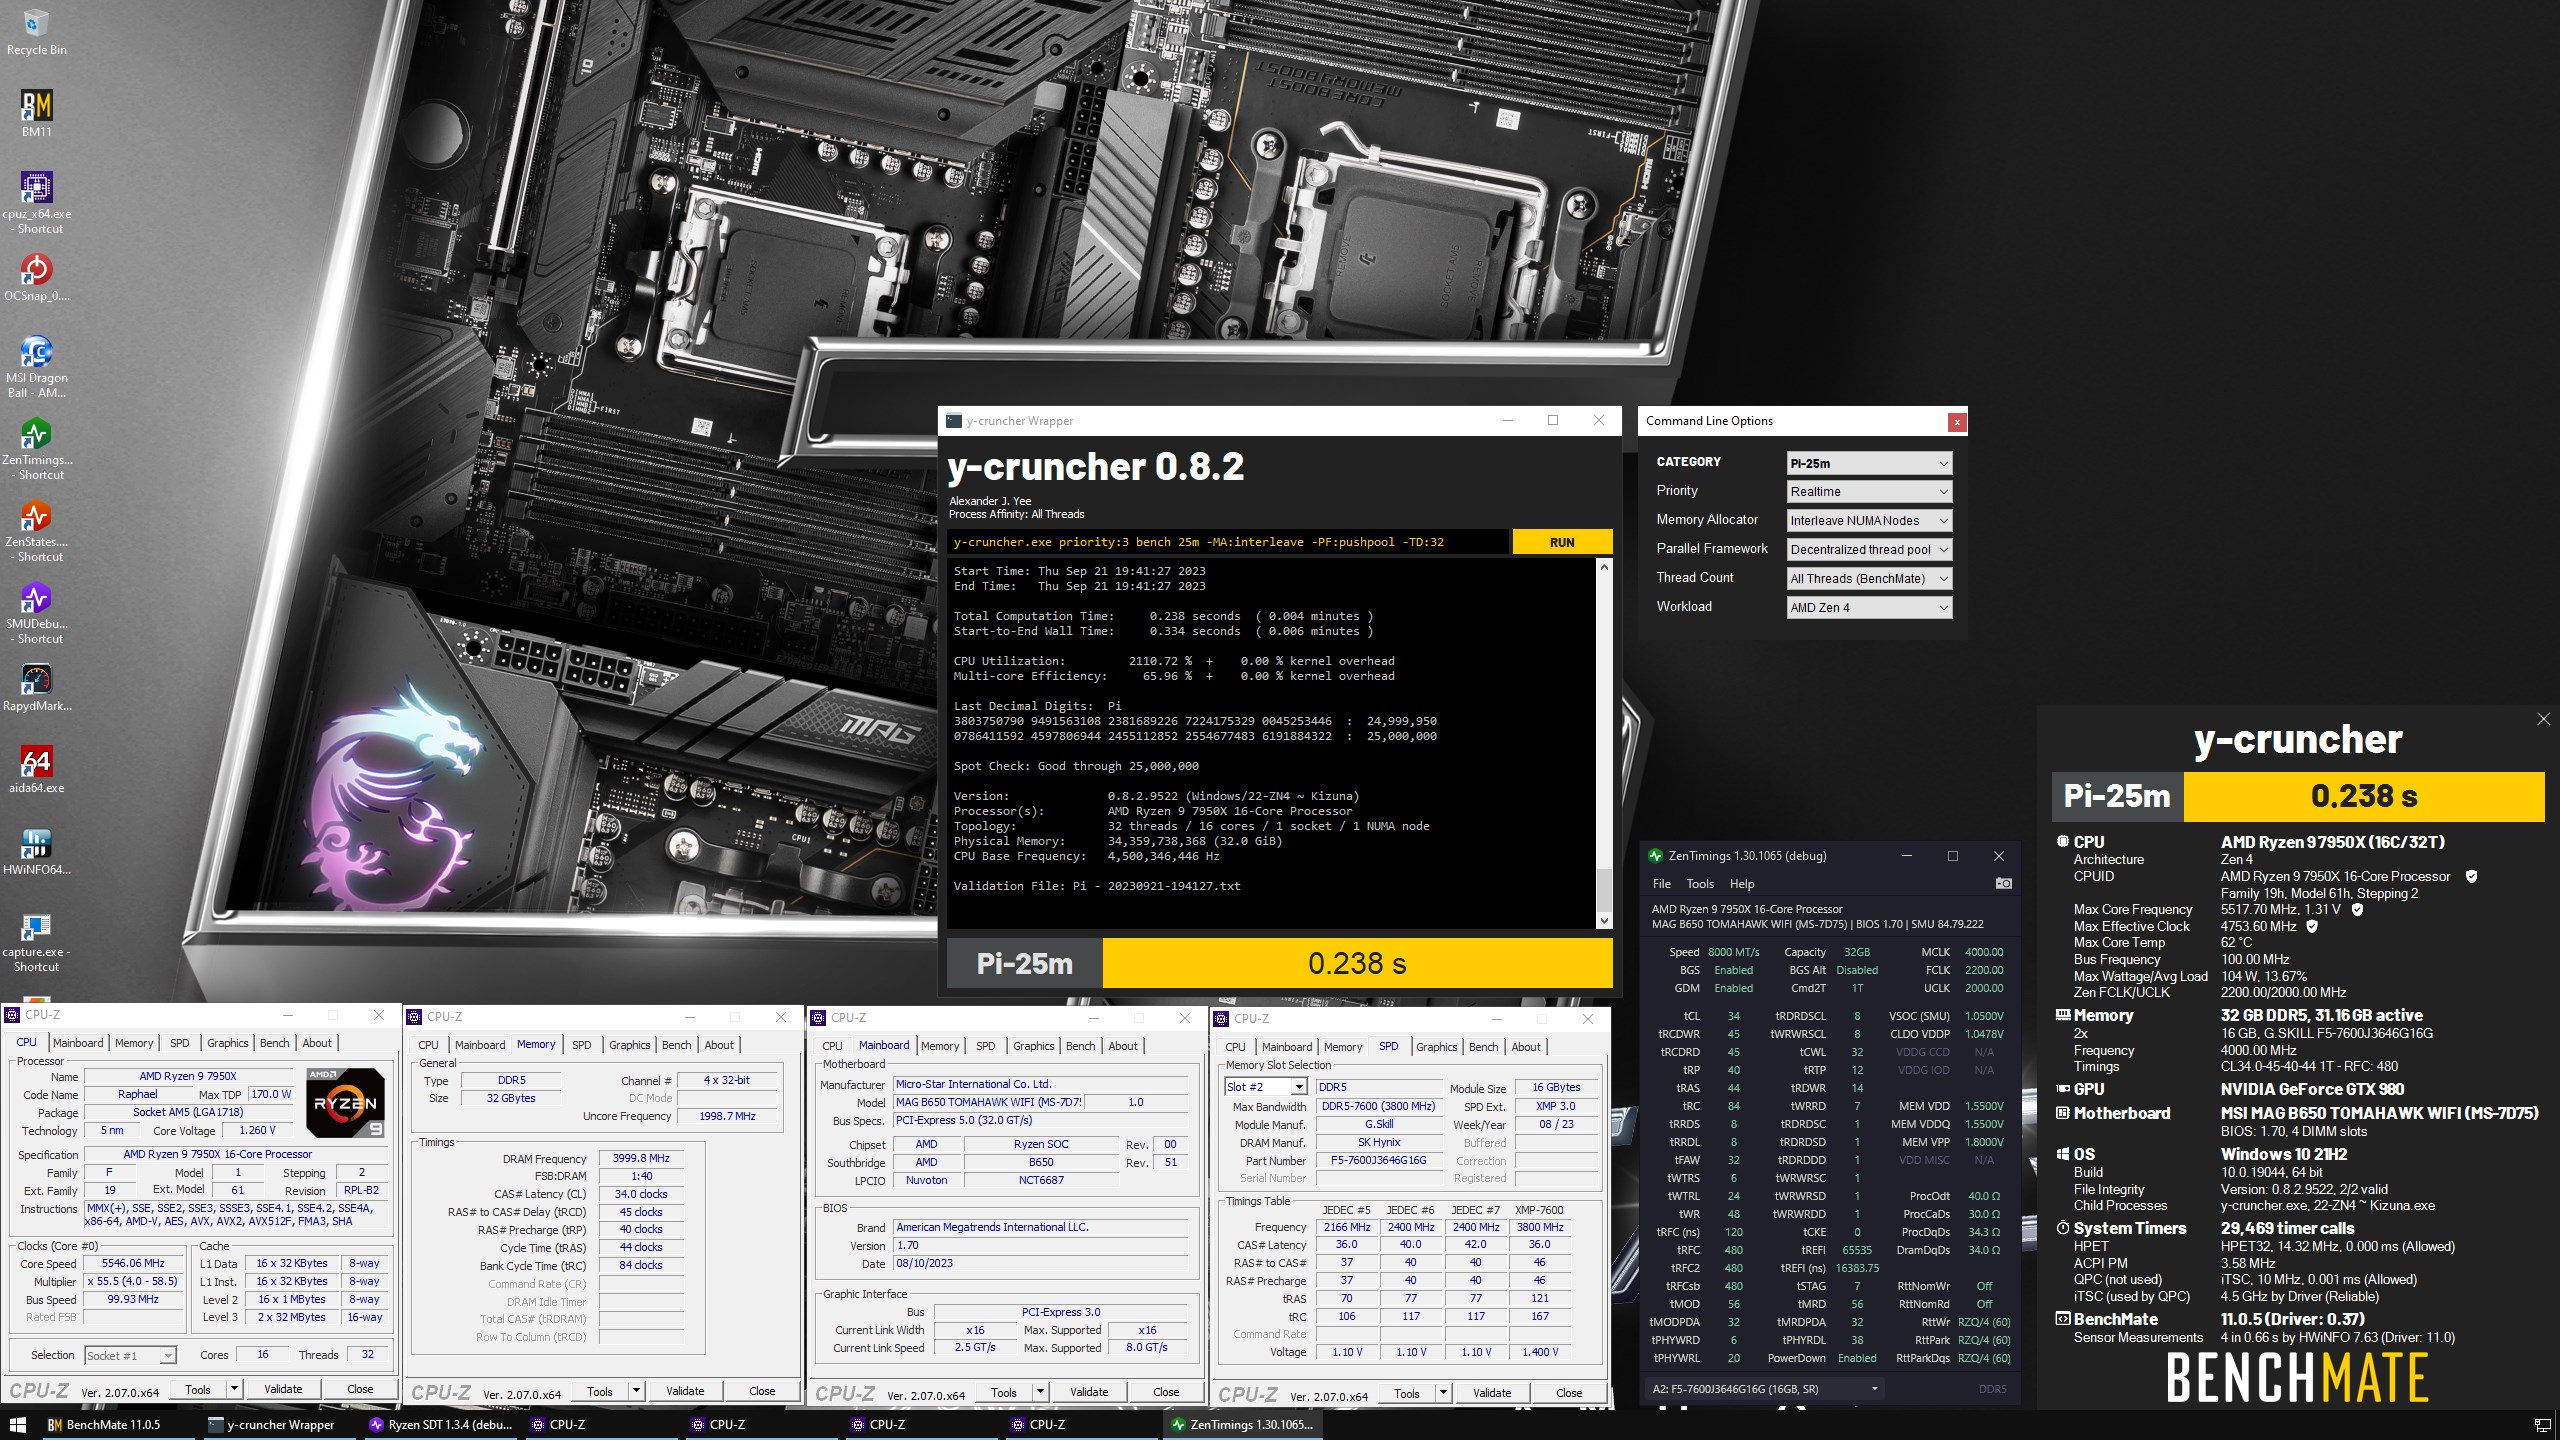This screenshot has width=2560, height=1440.
Task: Select the cpuz_x64.exe shortcut icon
Action: (36, 204)
